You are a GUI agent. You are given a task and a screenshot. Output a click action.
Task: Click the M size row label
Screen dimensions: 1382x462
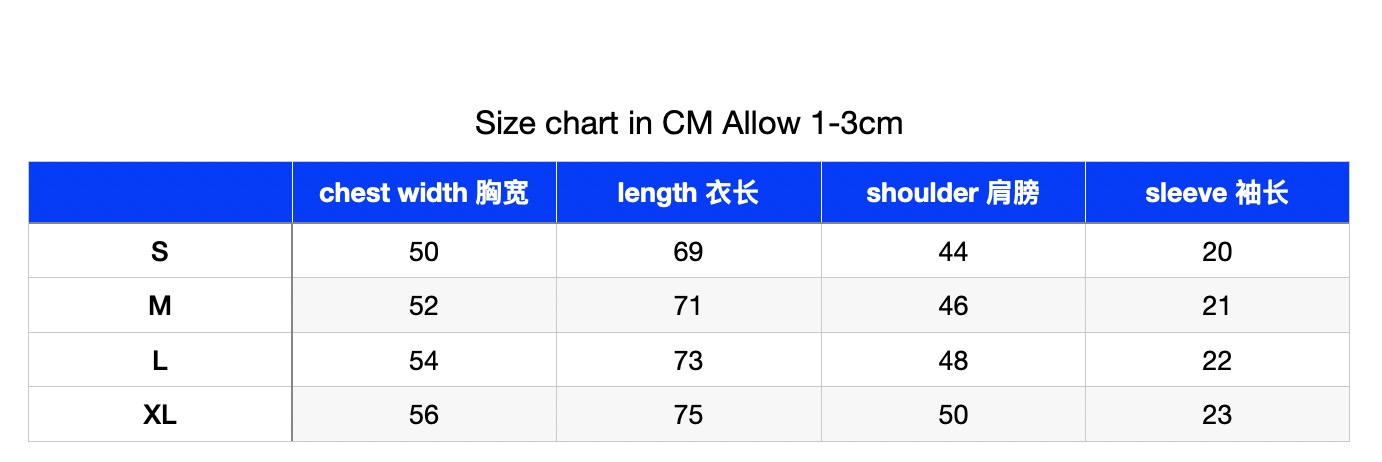click(160, 305)
